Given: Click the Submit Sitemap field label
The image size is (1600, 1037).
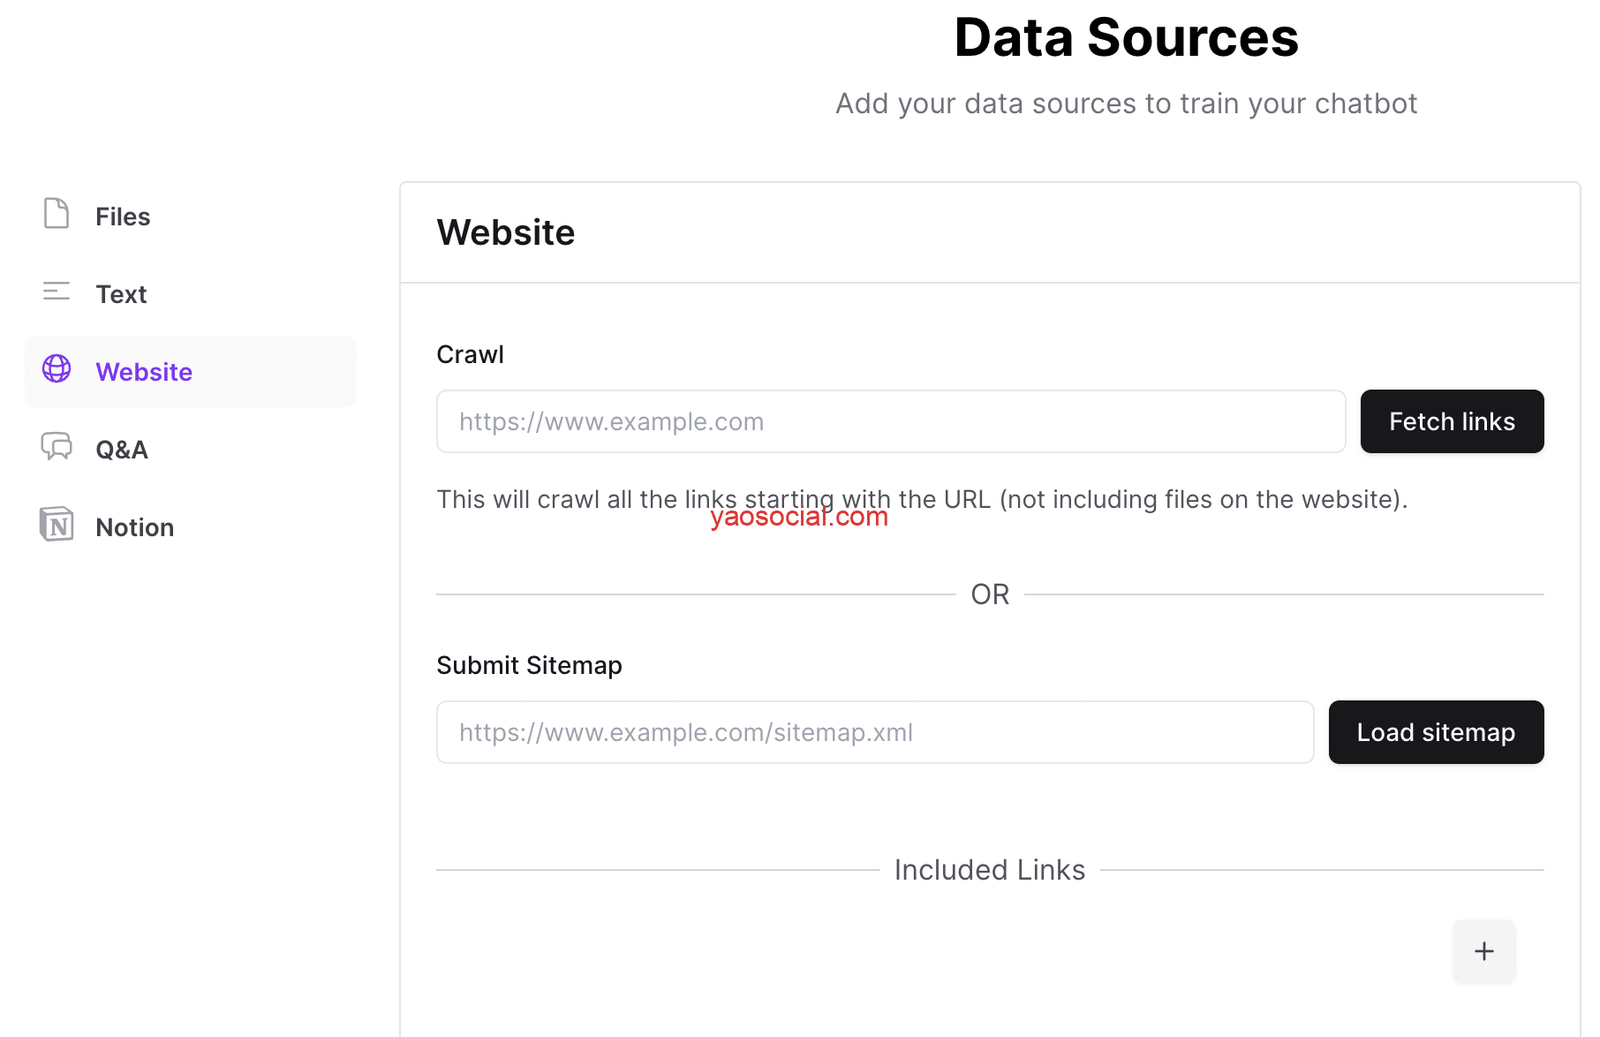Looking at the screenshot, I should pyautogui.click(x=529, y=666).
